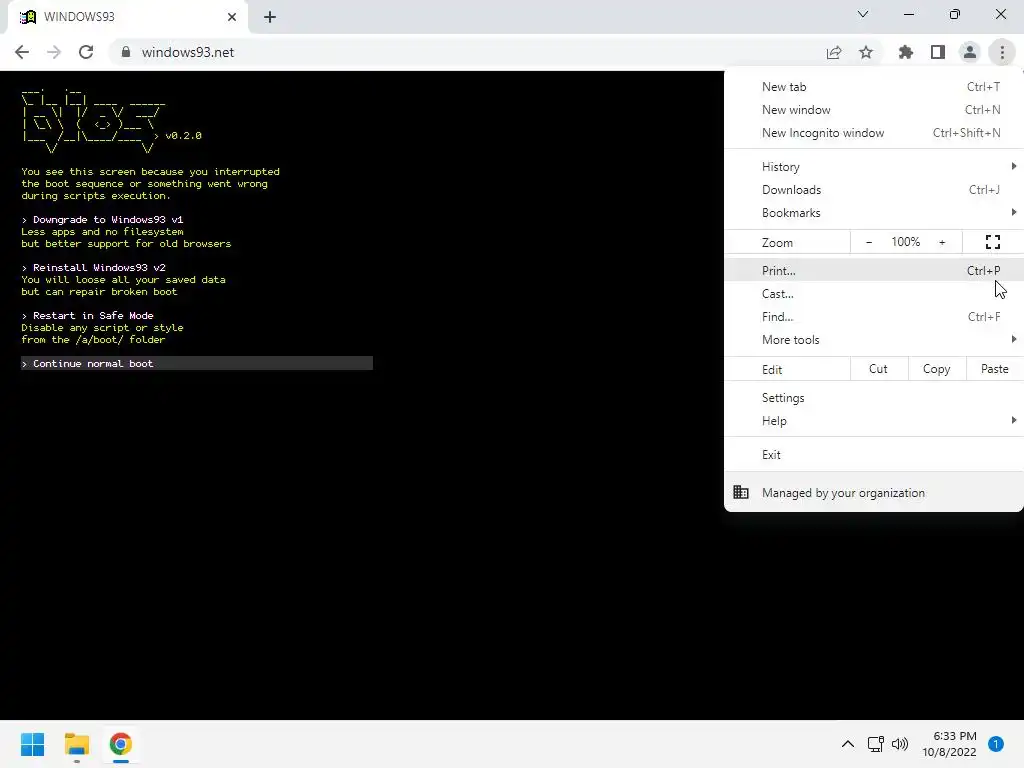View site information via the lock icon
Viewport: 1024px width, 768px height.
(x=126, y=52)
